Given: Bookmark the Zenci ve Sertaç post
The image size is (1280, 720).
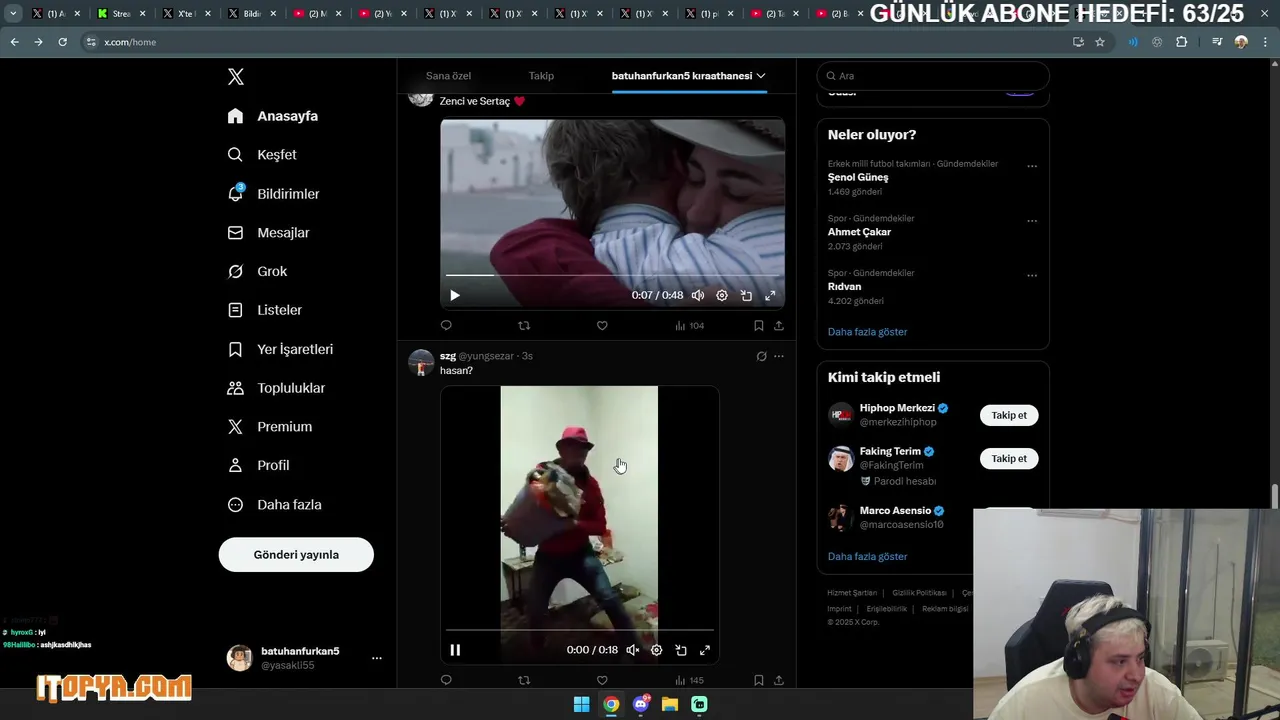Looking at the screenshot, I should click(758, 325).
